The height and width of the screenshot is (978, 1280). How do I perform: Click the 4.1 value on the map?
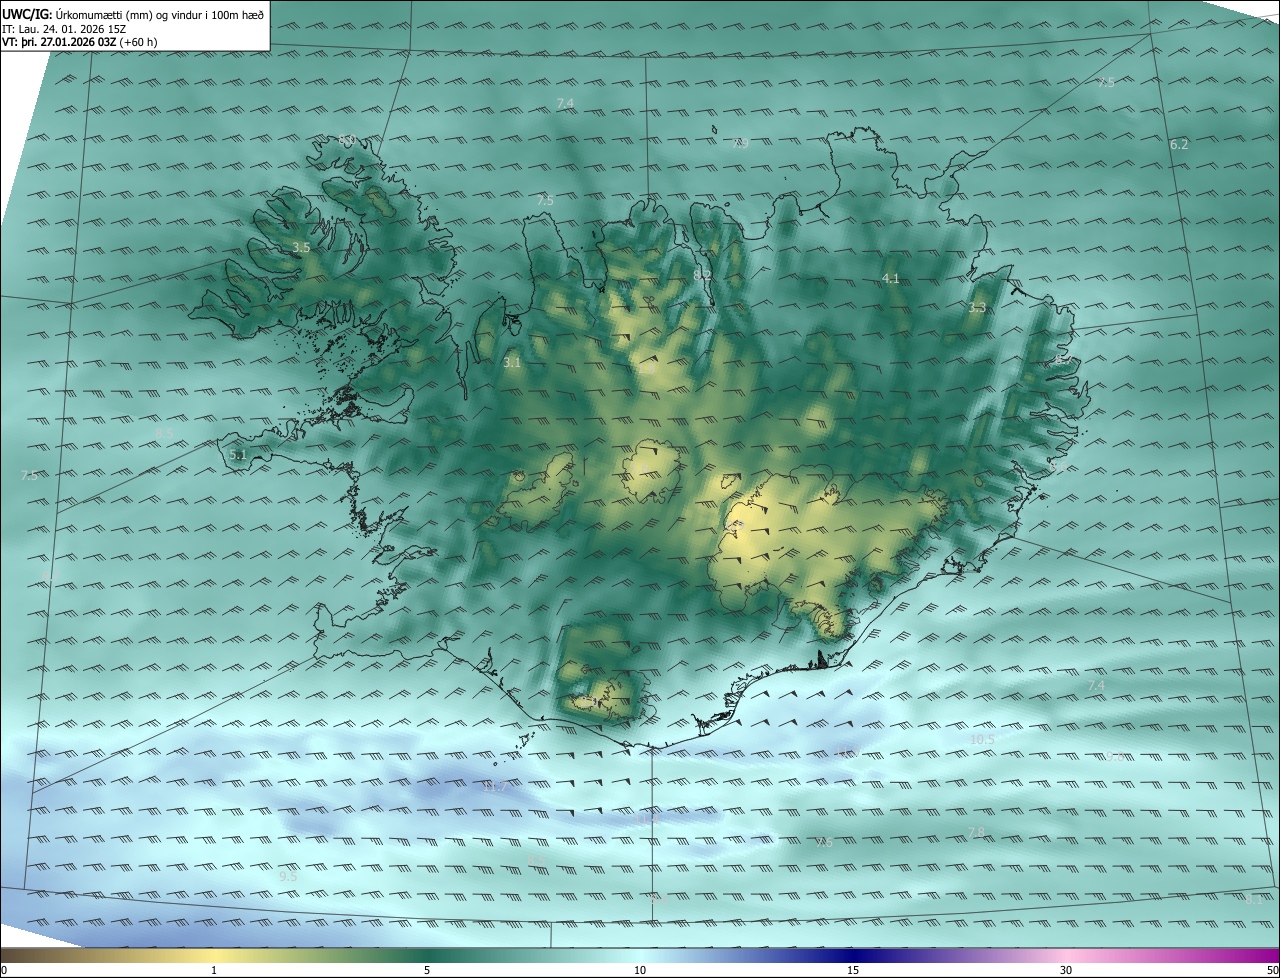(x=891, y=278)
